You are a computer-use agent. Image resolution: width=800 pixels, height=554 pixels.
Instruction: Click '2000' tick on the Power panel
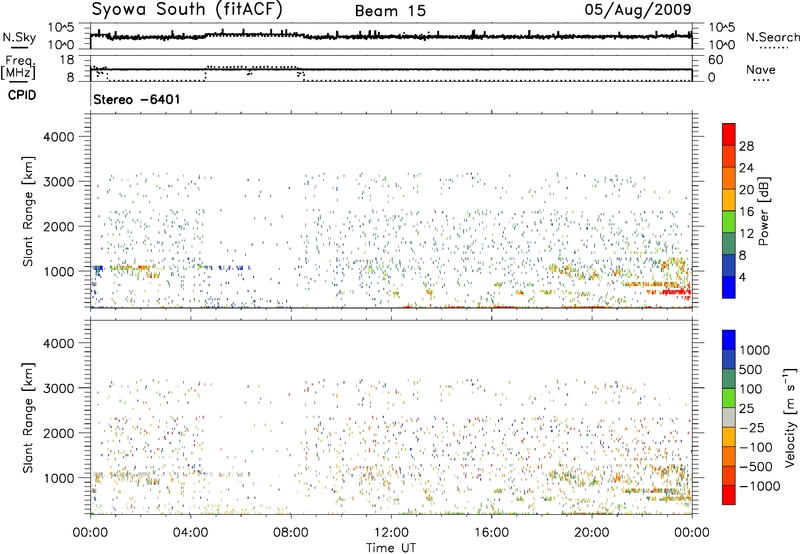coord(59,226)
